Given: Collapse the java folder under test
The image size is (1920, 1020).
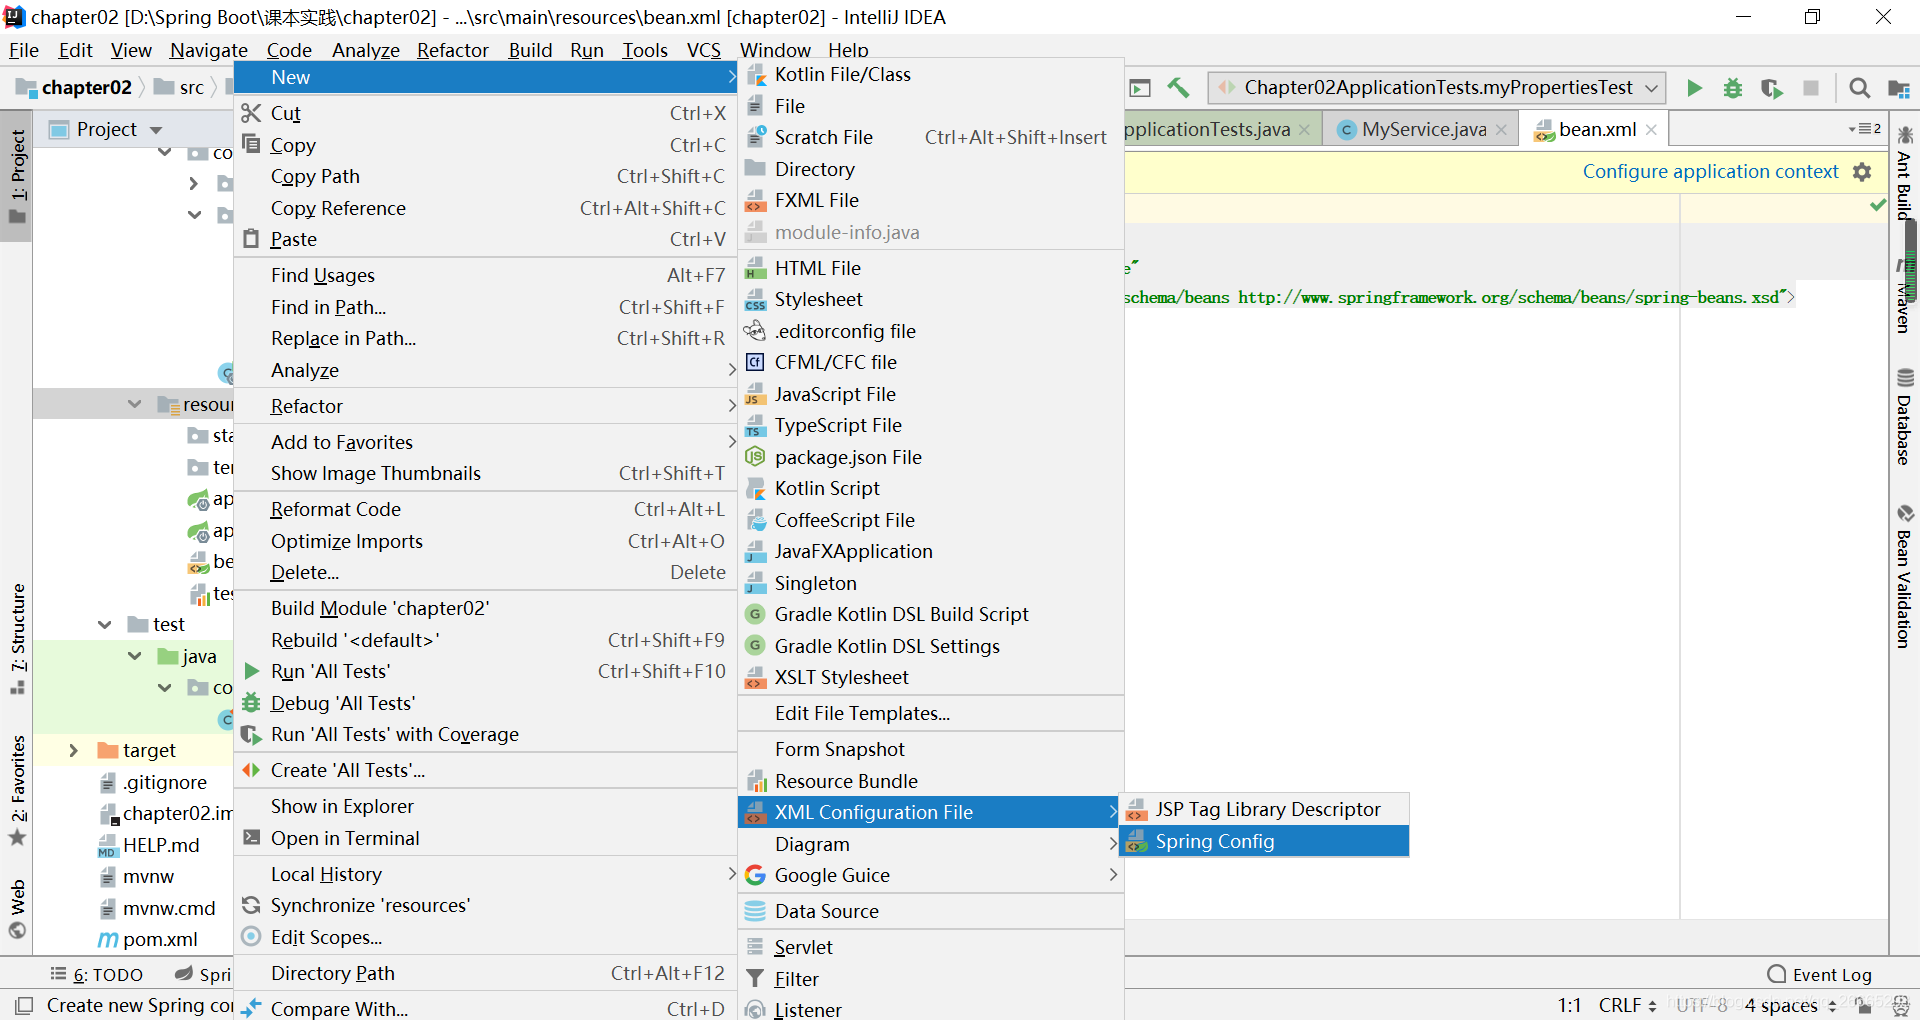Looking at the screenshot, I should (x=135, y=656).
